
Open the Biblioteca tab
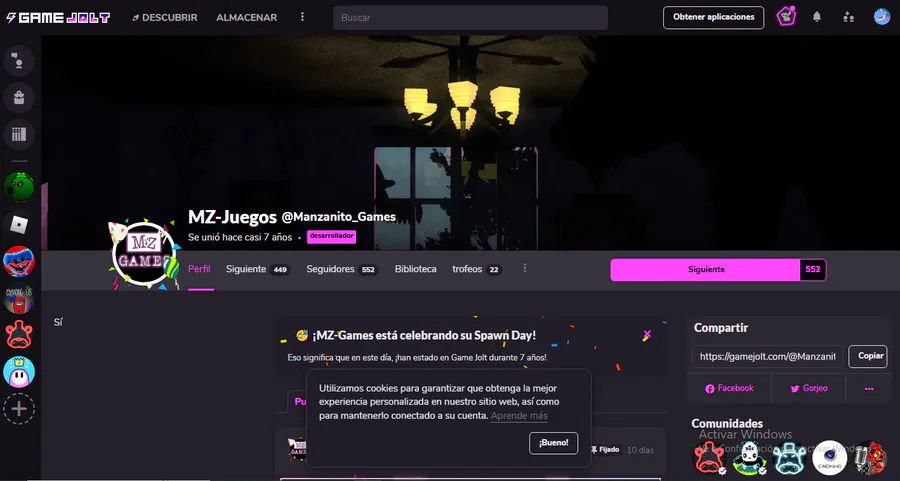tap(416, 269)
